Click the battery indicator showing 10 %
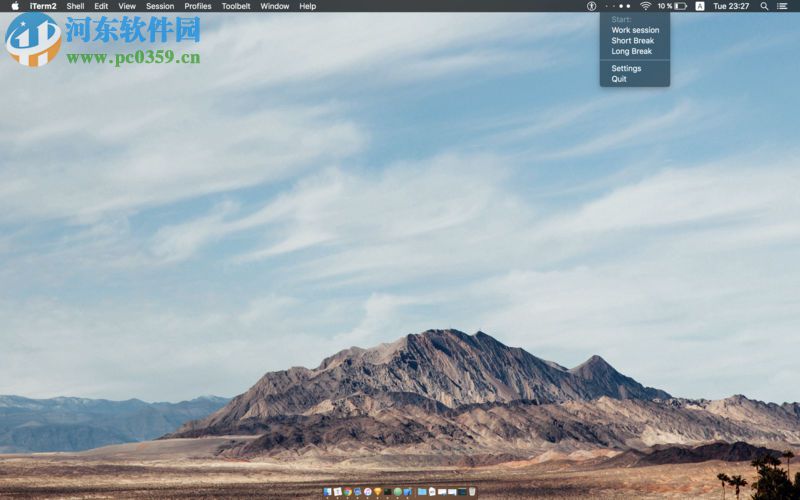Viewport: 800px width, 500px height. tap(672, 6)
